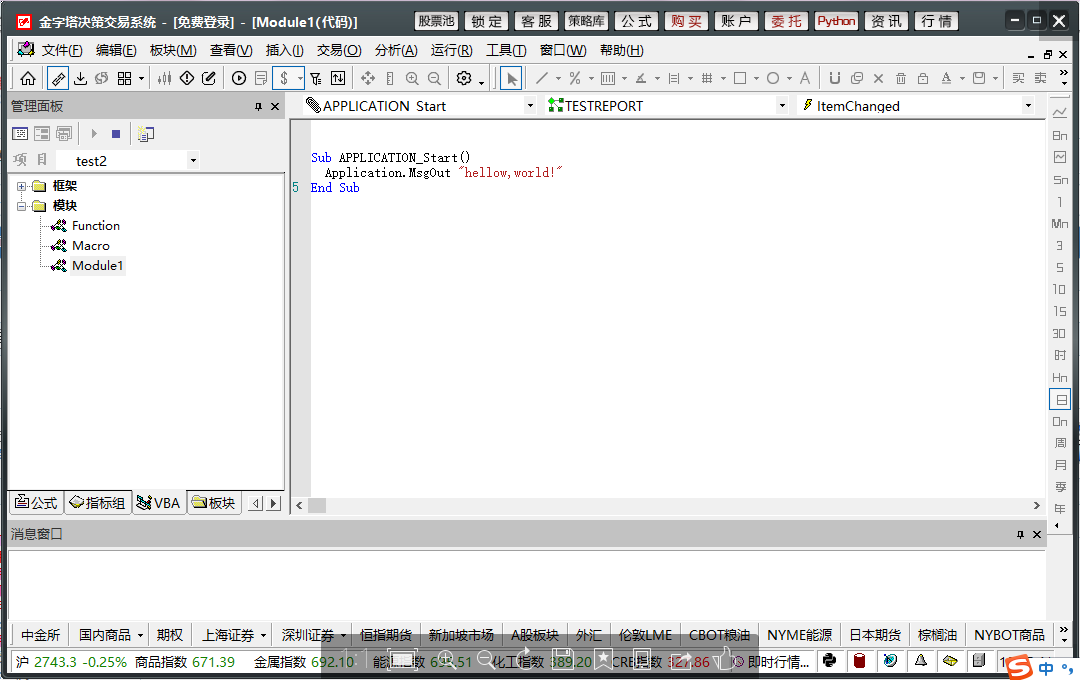Toggle the arrow pointer selection tool

click(x=511, y=78)
